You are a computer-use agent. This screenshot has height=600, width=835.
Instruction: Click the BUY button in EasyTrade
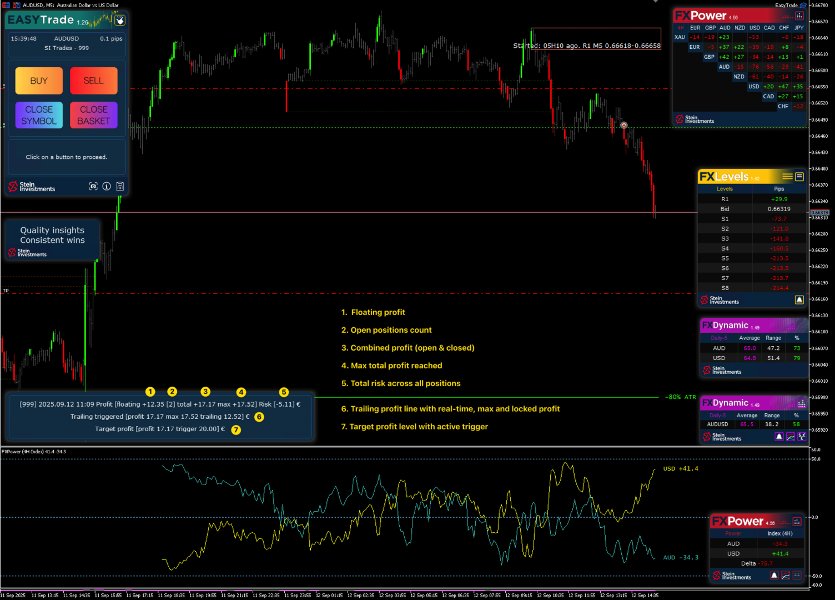pos(39,80)
